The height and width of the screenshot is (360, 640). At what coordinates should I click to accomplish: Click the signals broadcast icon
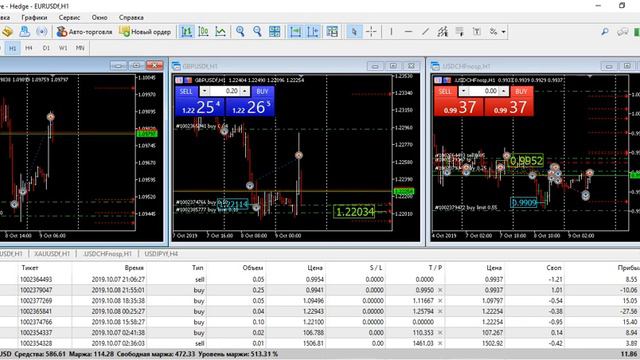42,32
